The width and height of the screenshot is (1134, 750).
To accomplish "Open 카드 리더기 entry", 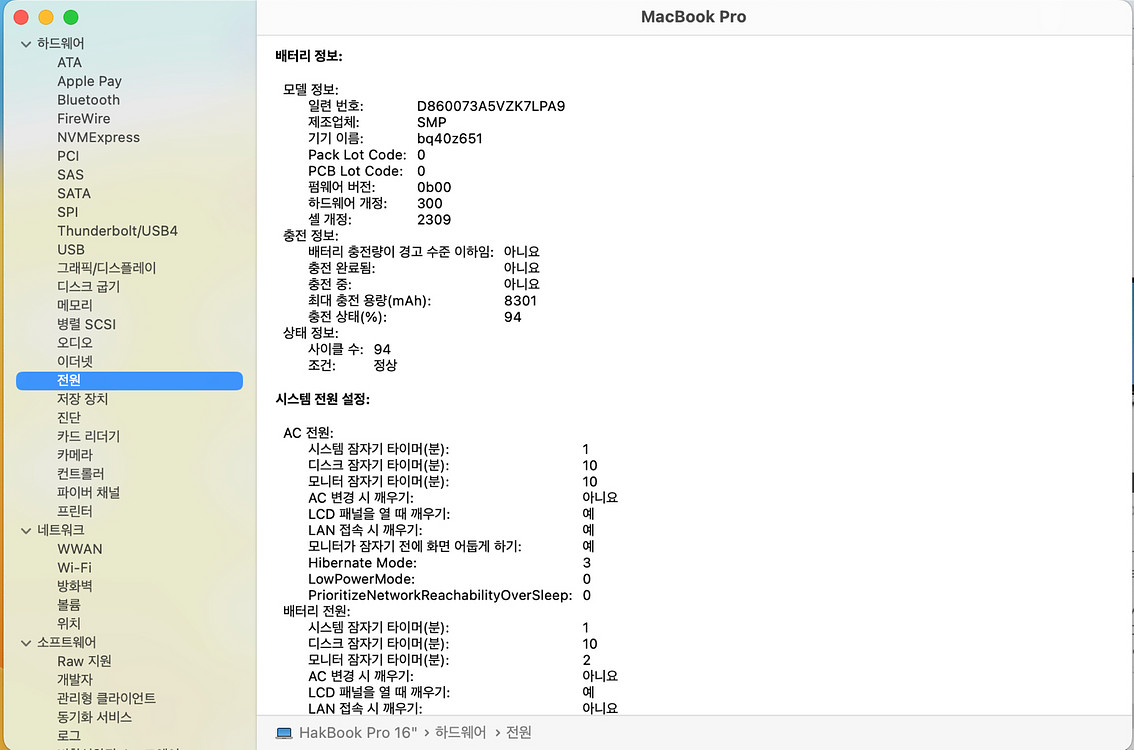I will (88, 437).
